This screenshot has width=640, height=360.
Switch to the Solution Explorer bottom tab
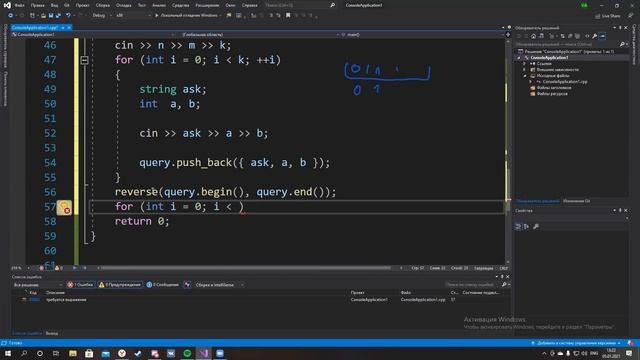coord(537,201)
